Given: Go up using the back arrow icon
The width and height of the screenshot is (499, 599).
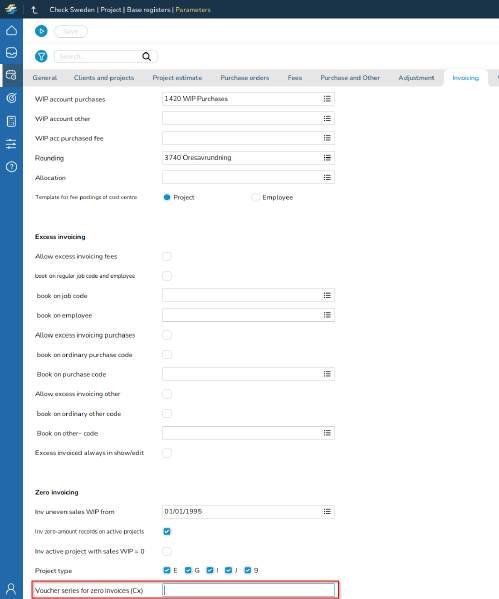Looking at the screenshot, I should click(34, 10).
